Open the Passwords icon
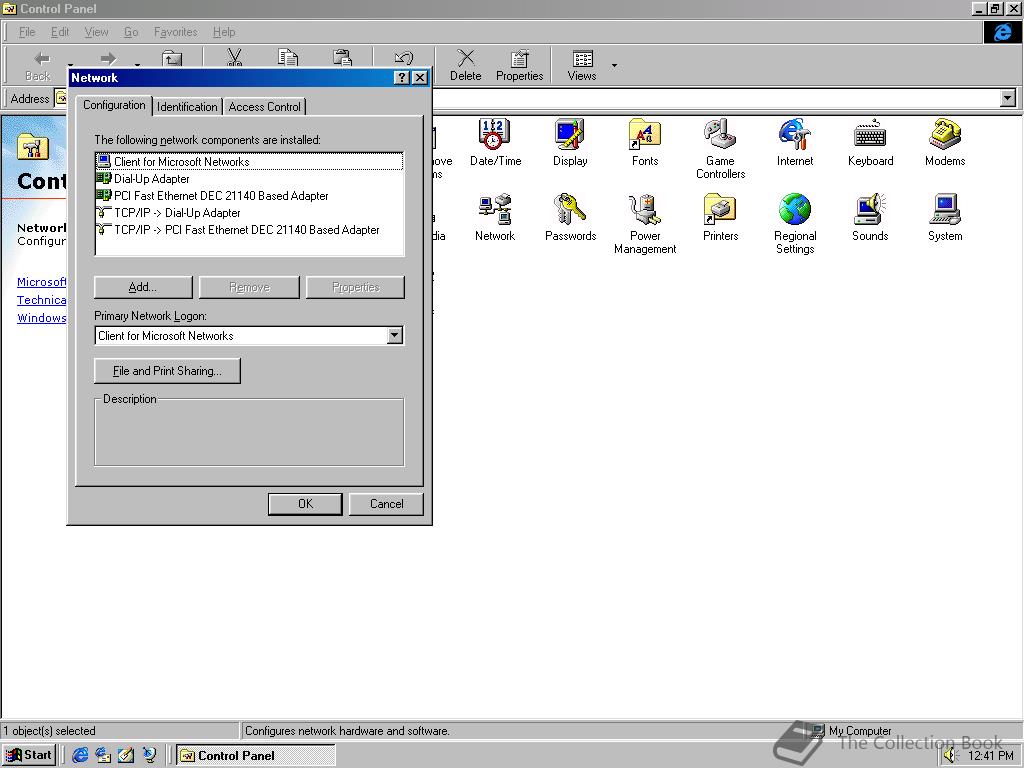1024x768 pixels. click(x=570, y=217)
